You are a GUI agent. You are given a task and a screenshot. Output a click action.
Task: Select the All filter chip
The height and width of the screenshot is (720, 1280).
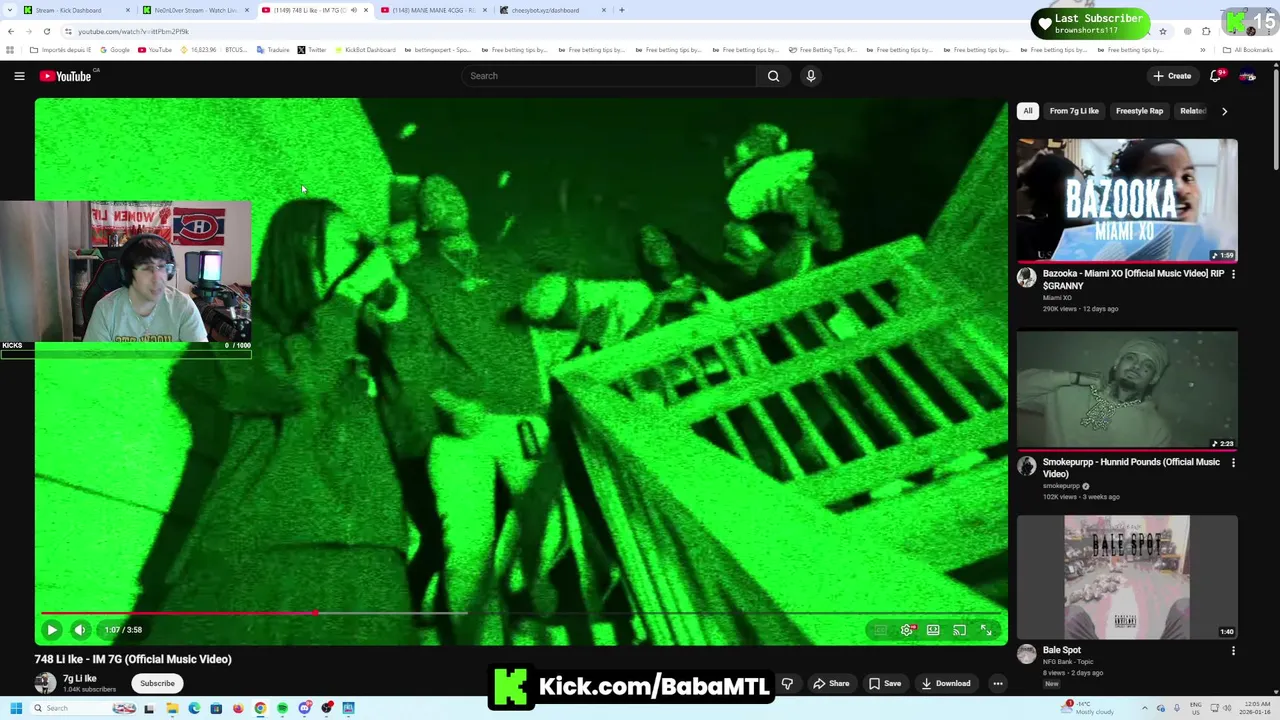tap(1028, 111)
